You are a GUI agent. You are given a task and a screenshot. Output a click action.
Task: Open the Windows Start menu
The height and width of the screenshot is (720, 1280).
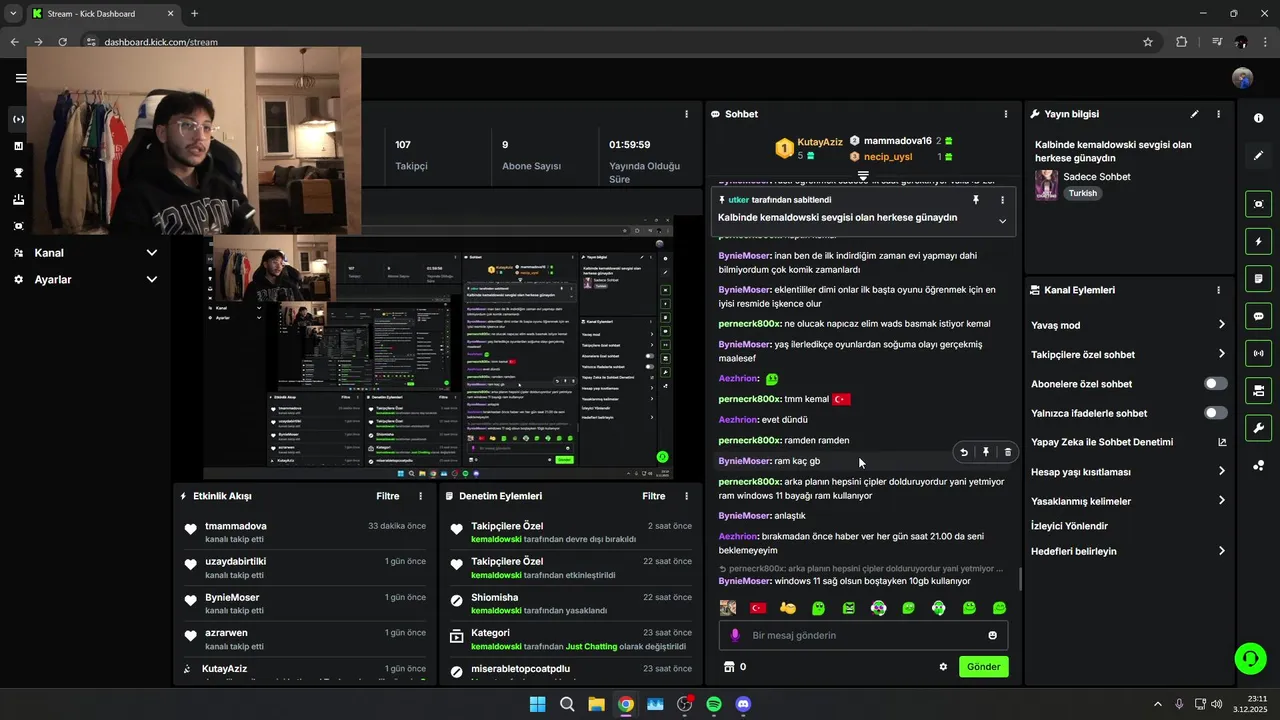click(537, 704)
